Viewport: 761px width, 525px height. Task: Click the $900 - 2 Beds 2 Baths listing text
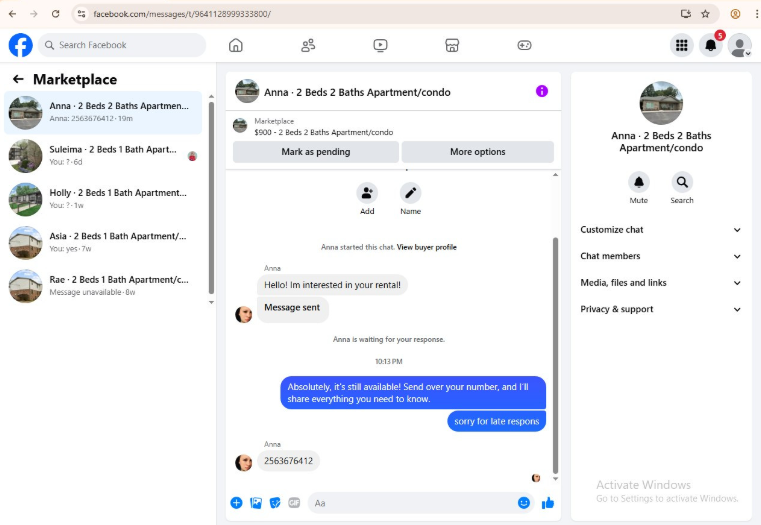pos(324,132)
